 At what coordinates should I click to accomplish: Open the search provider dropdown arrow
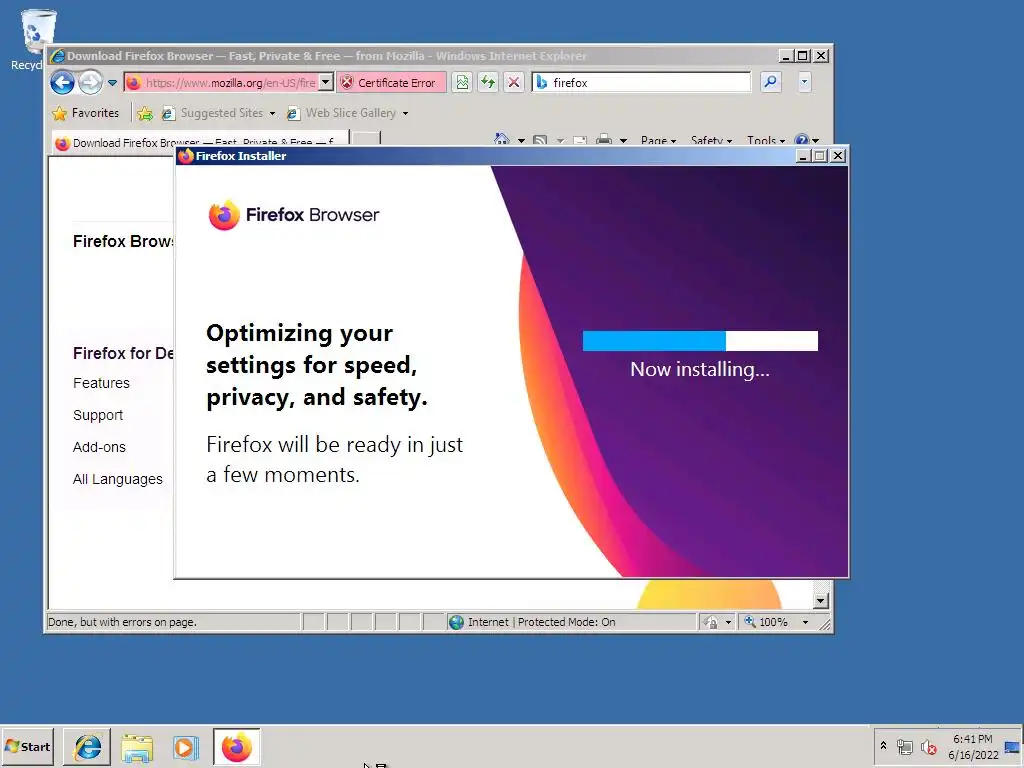[x=804, y=82]
